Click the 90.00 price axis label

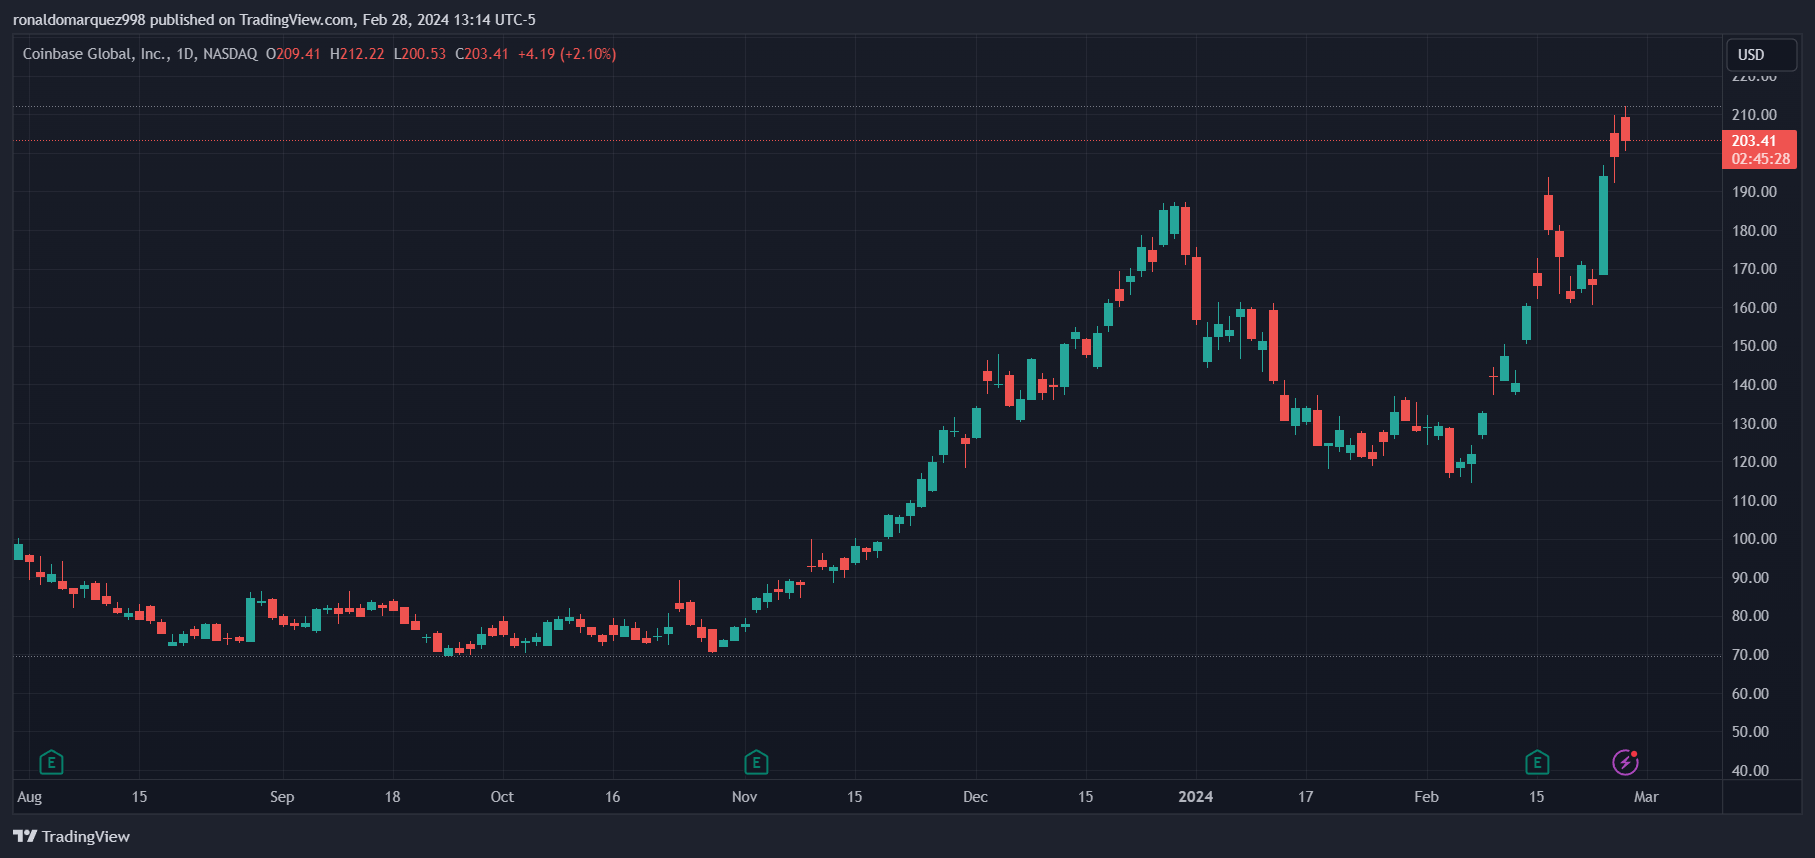(1750, 578)
